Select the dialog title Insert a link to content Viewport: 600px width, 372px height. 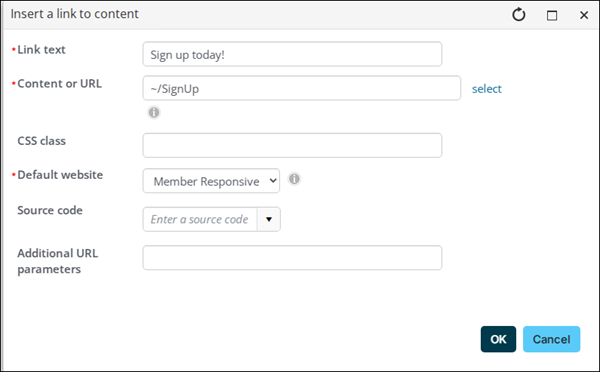pyautogui.click(x=74, y=14)
